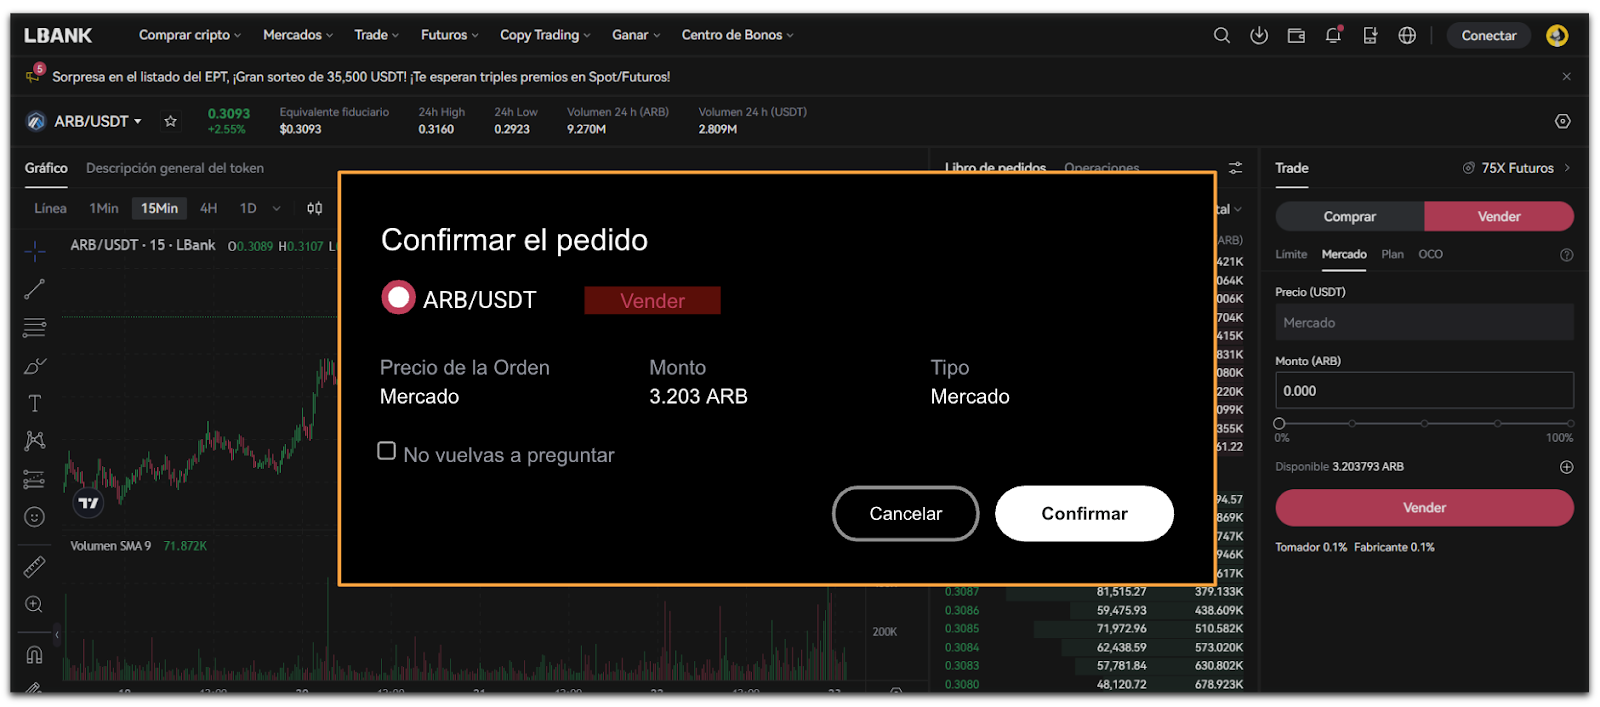This screenshot has height=707, width=1600.
Task: Open the wallet icon in header
Action: click(x=1296, y=35)
